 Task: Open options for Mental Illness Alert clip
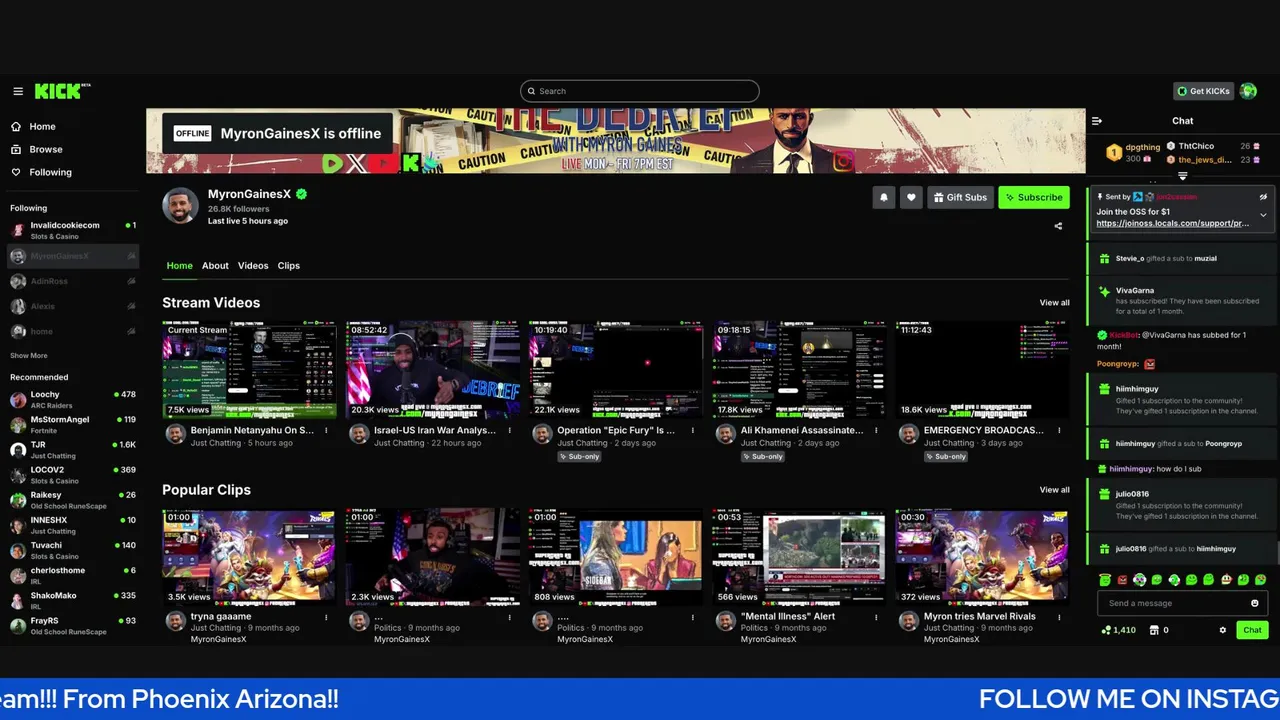[x=876, y=617]
